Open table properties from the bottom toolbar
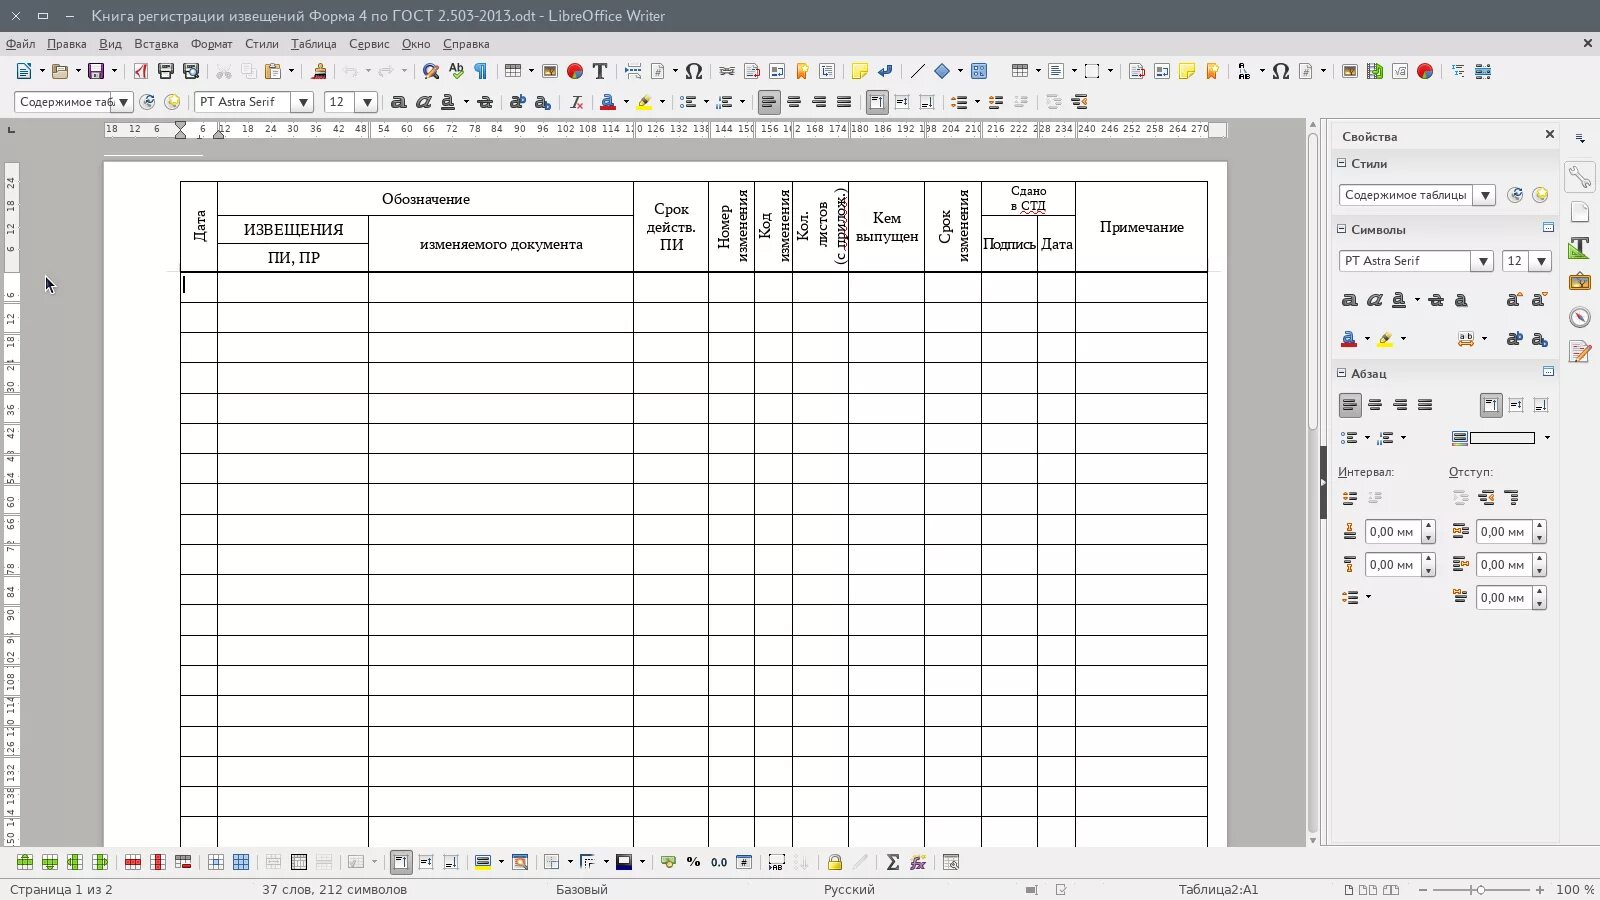The image size is (1600, 900). point(951,862)
